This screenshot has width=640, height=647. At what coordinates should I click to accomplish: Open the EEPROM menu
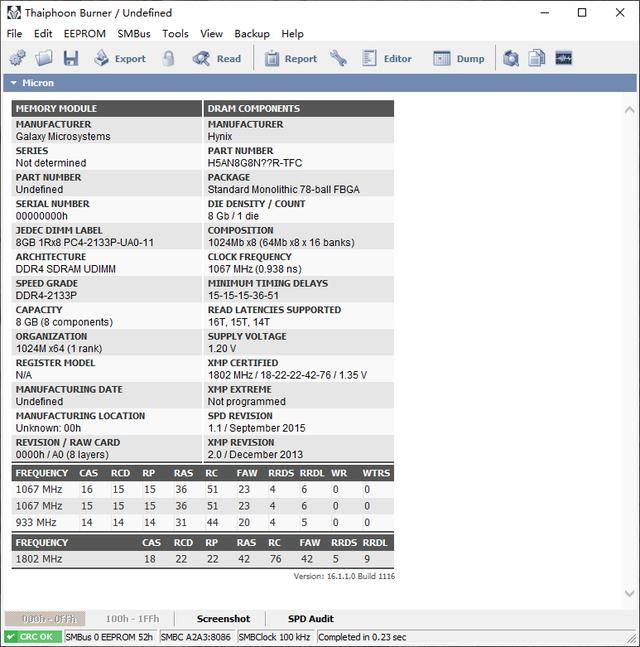click(85, 34)
